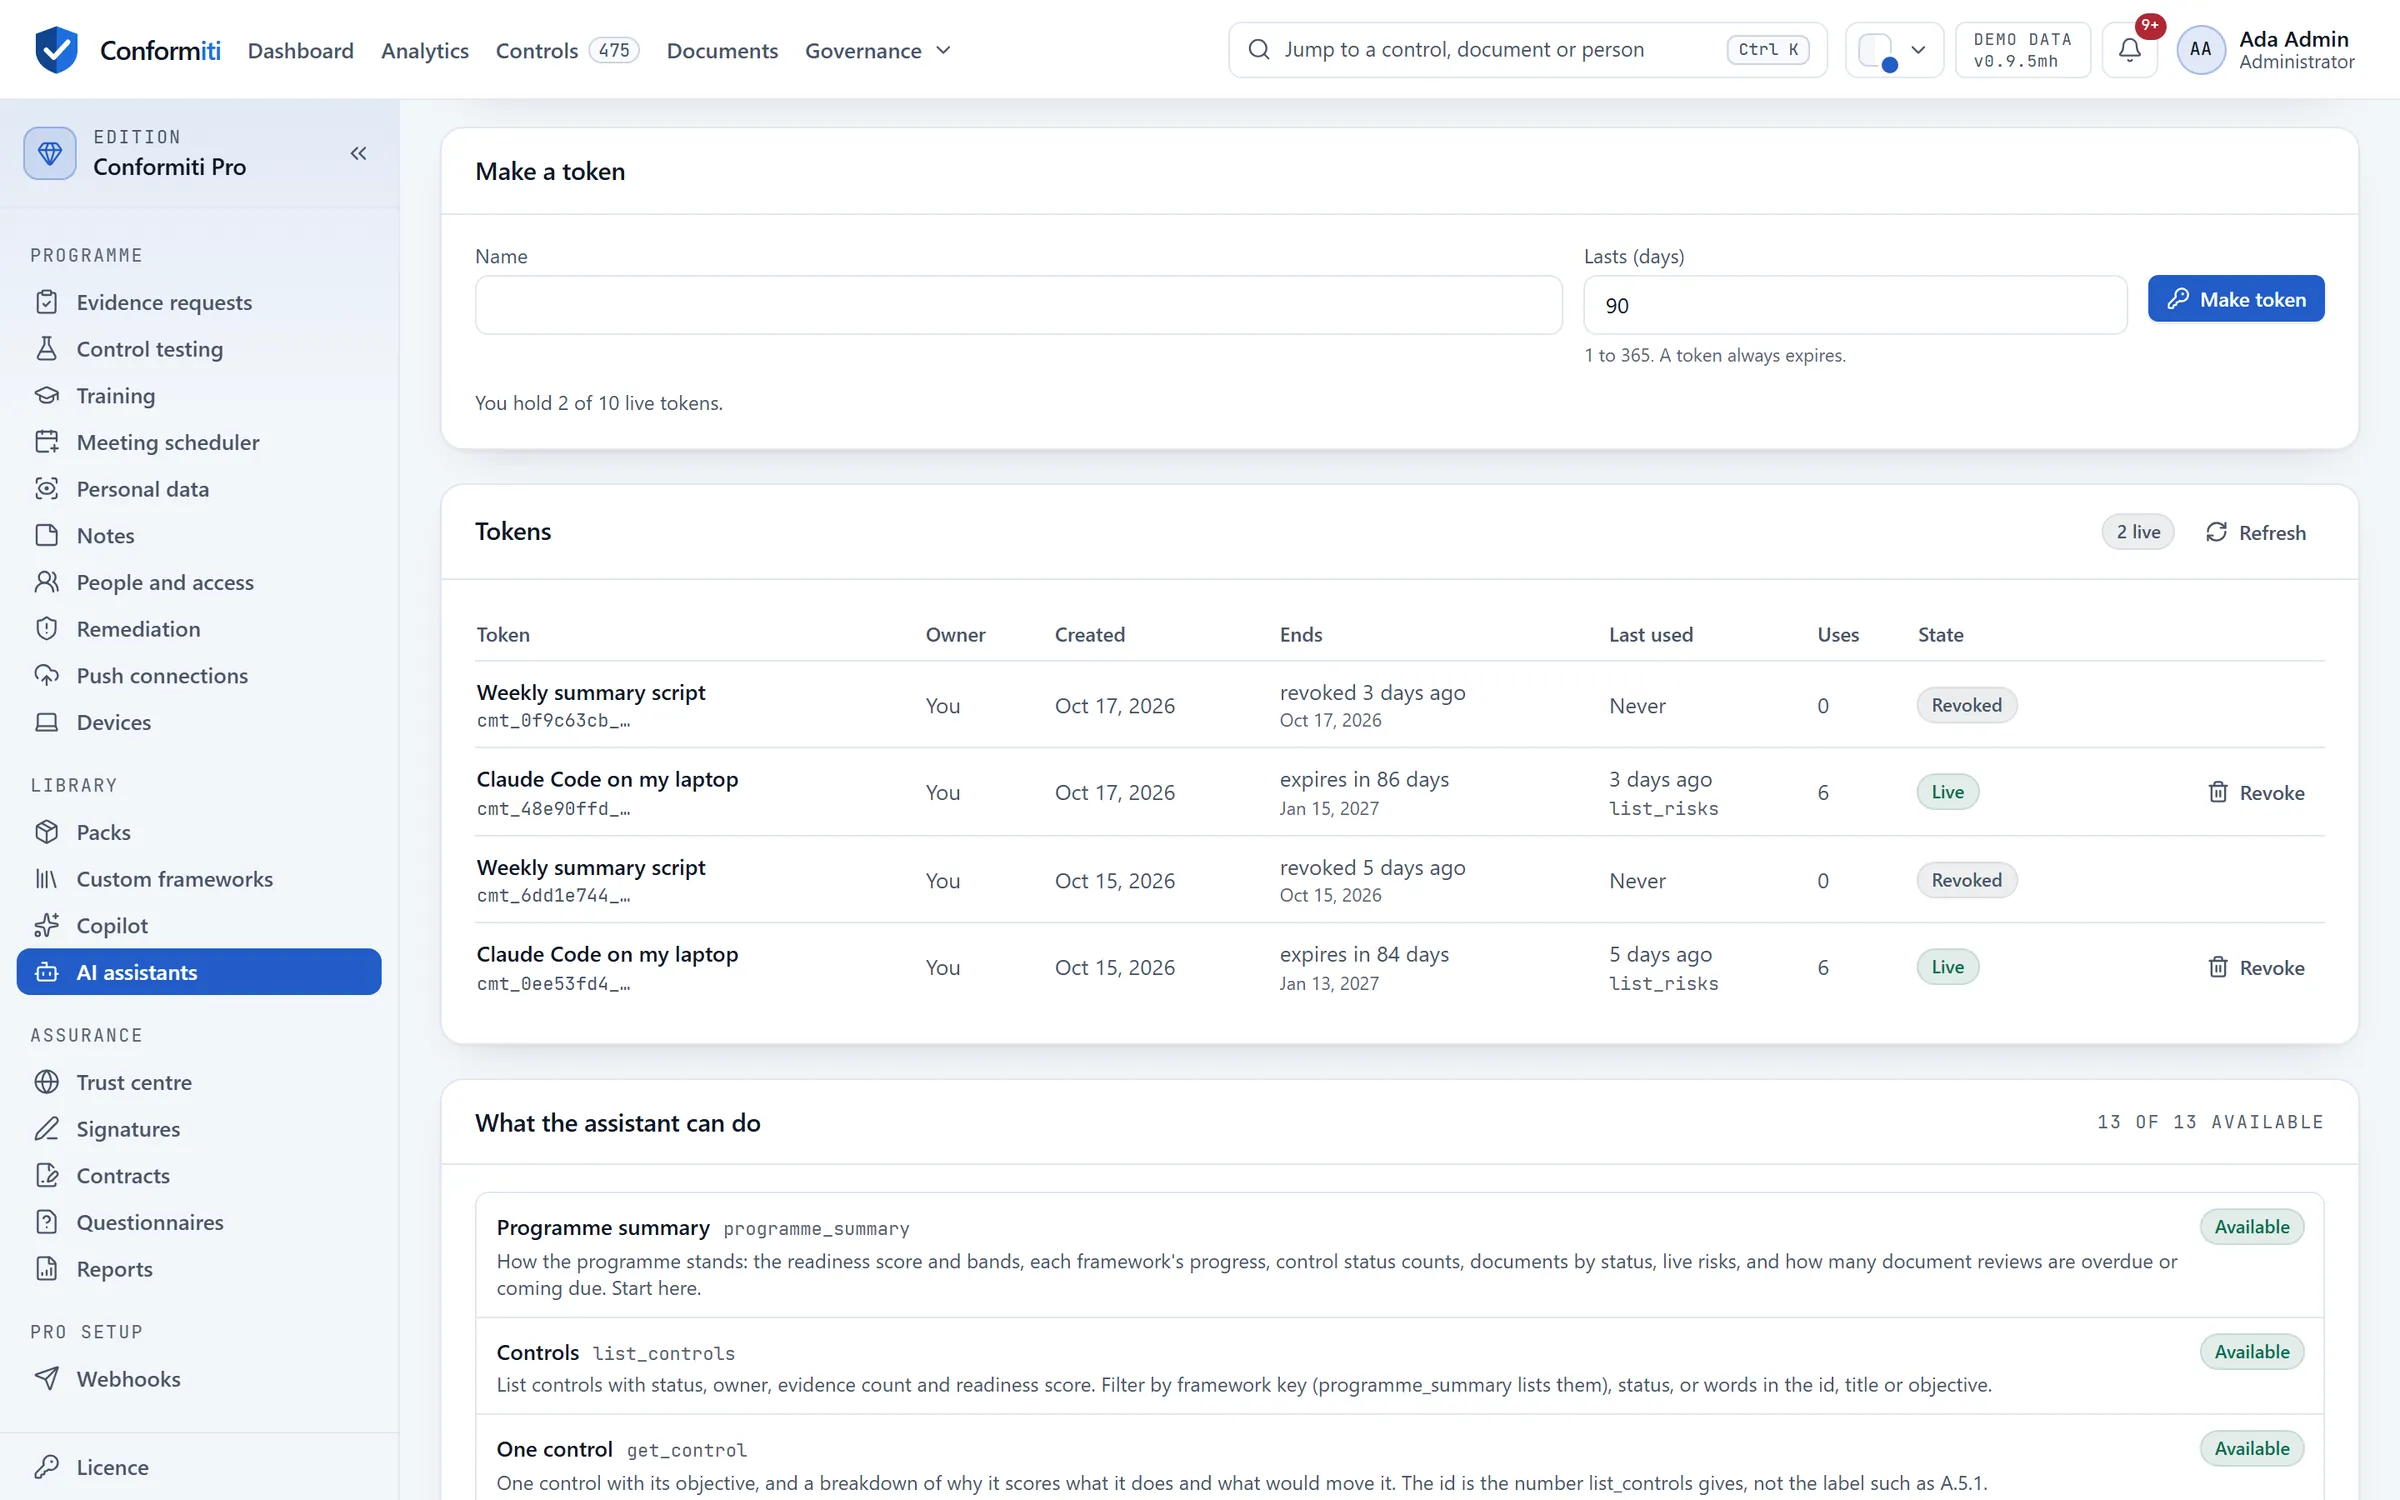This screenshot has width=2400, height=1500.
Task: Open Training graduation cap icon
Action: [46, 395]
